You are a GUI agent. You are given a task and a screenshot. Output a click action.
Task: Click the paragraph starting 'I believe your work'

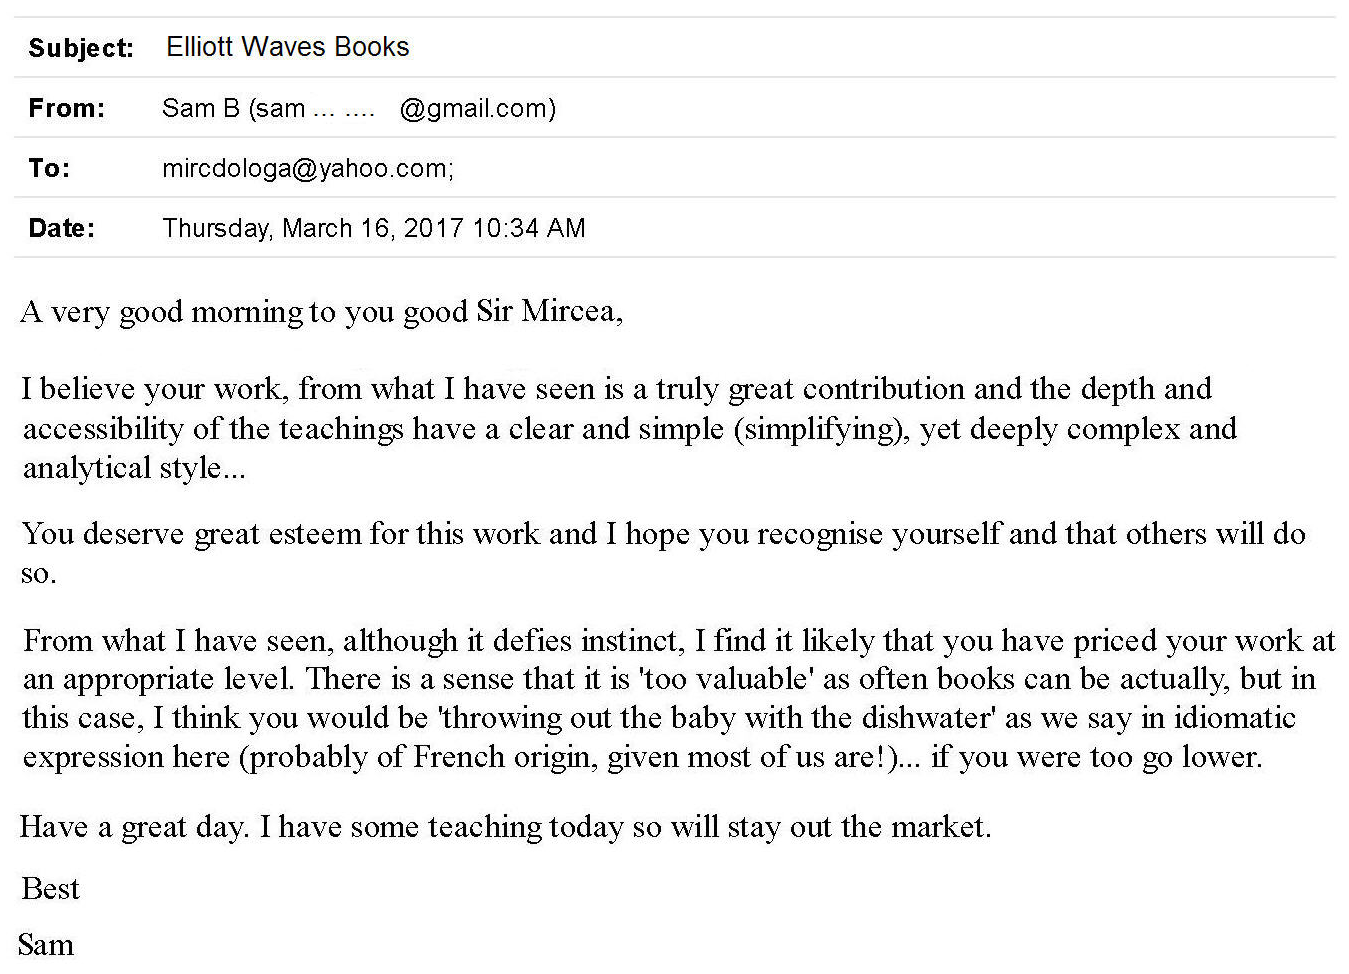coord(616,389)
